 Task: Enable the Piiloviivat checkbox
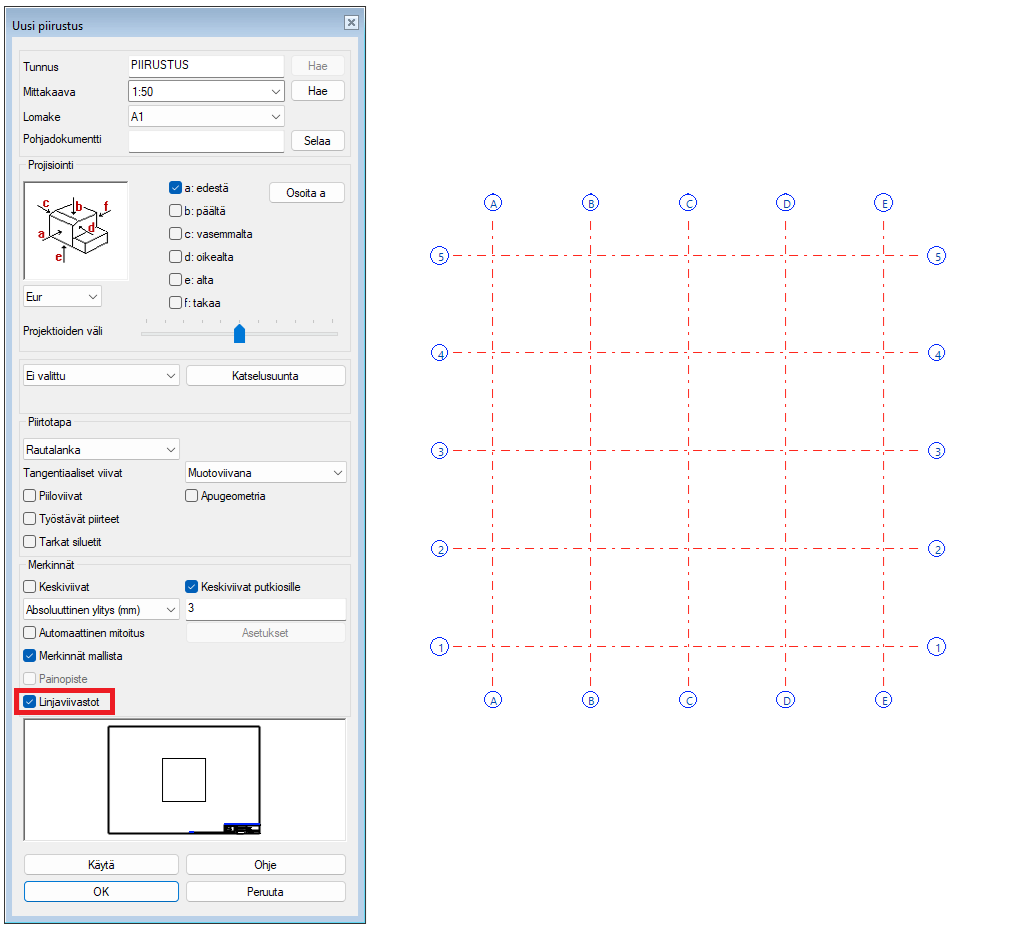[x=30, y=495]
